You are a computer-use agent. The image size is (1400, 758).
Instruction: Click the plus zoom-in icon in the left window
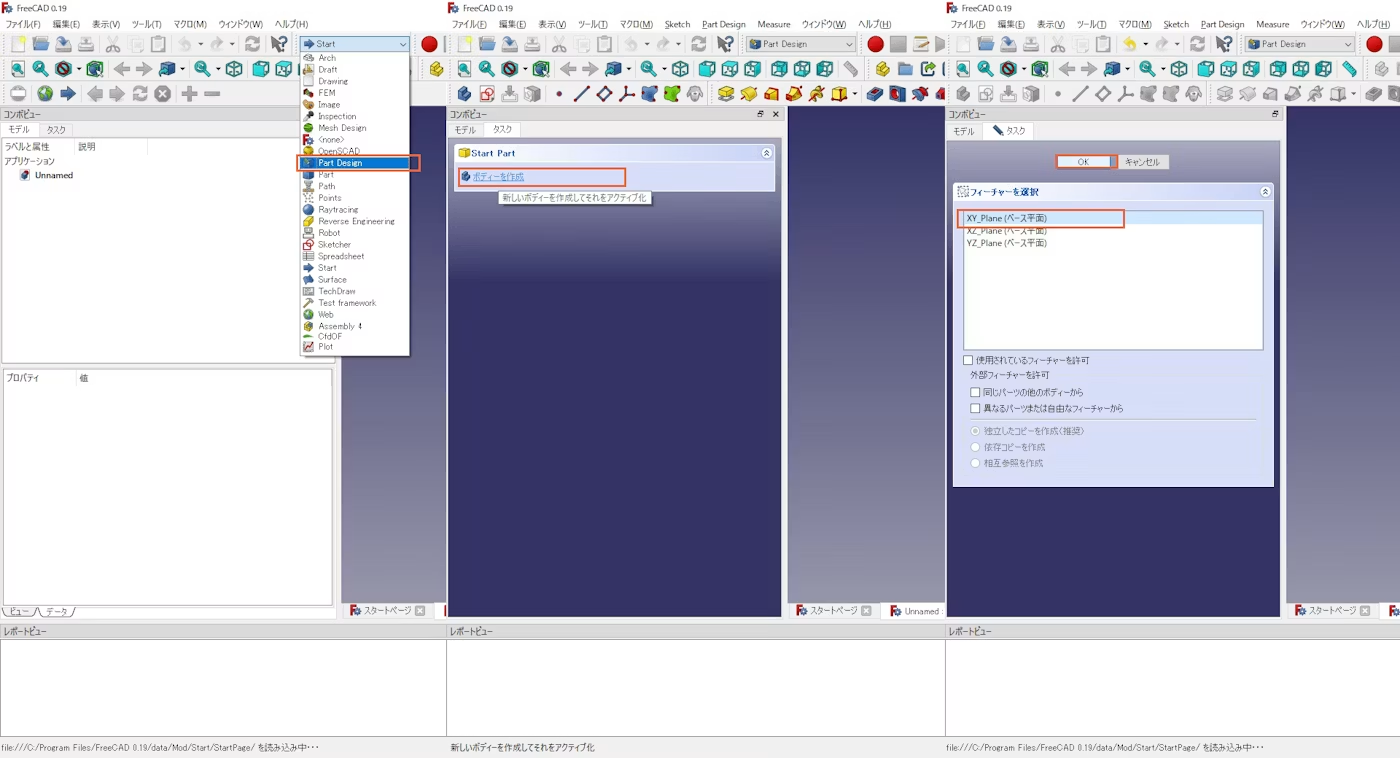click(x=189, y=94)
